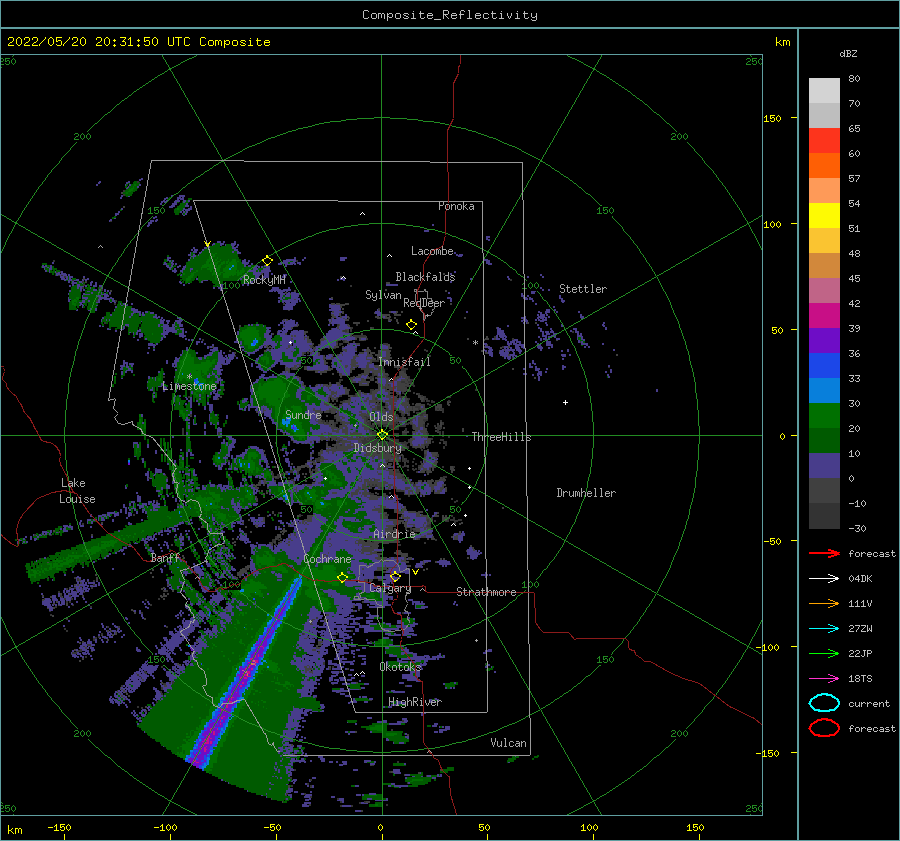Screen dimensions: 900x841
Task: Click the yellow diamond marker below Cochrane
Action: click(343, 577)
